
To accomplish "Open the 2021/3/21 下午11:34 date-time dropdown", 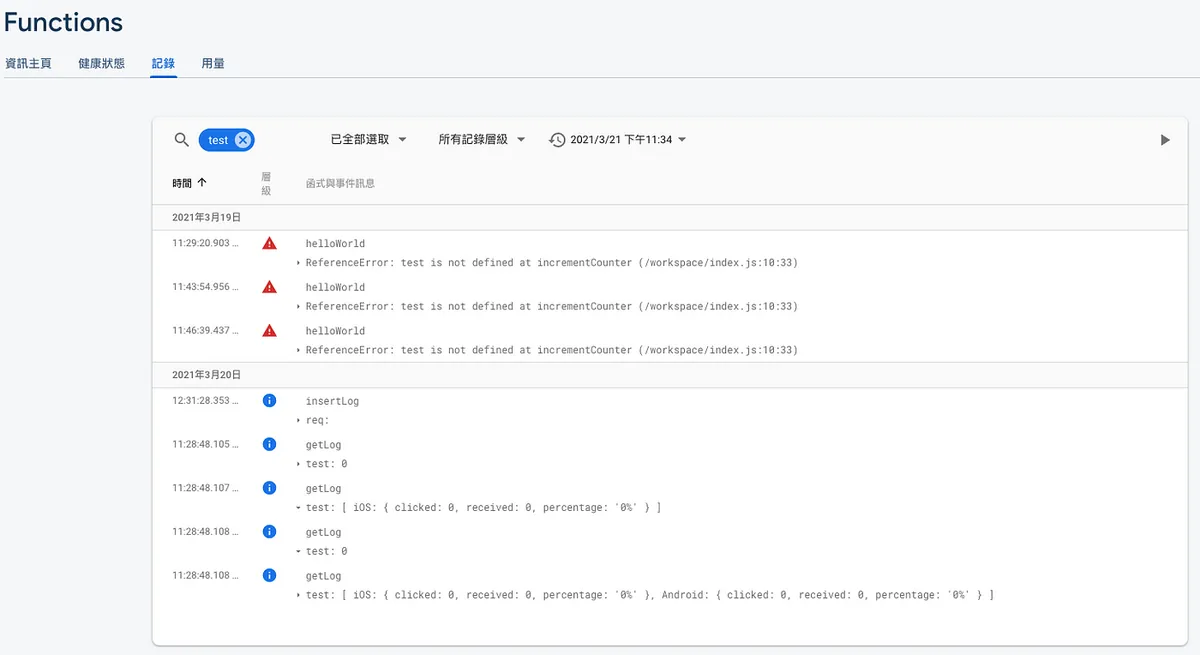I will pyautogui.click(x=627, y=140).
